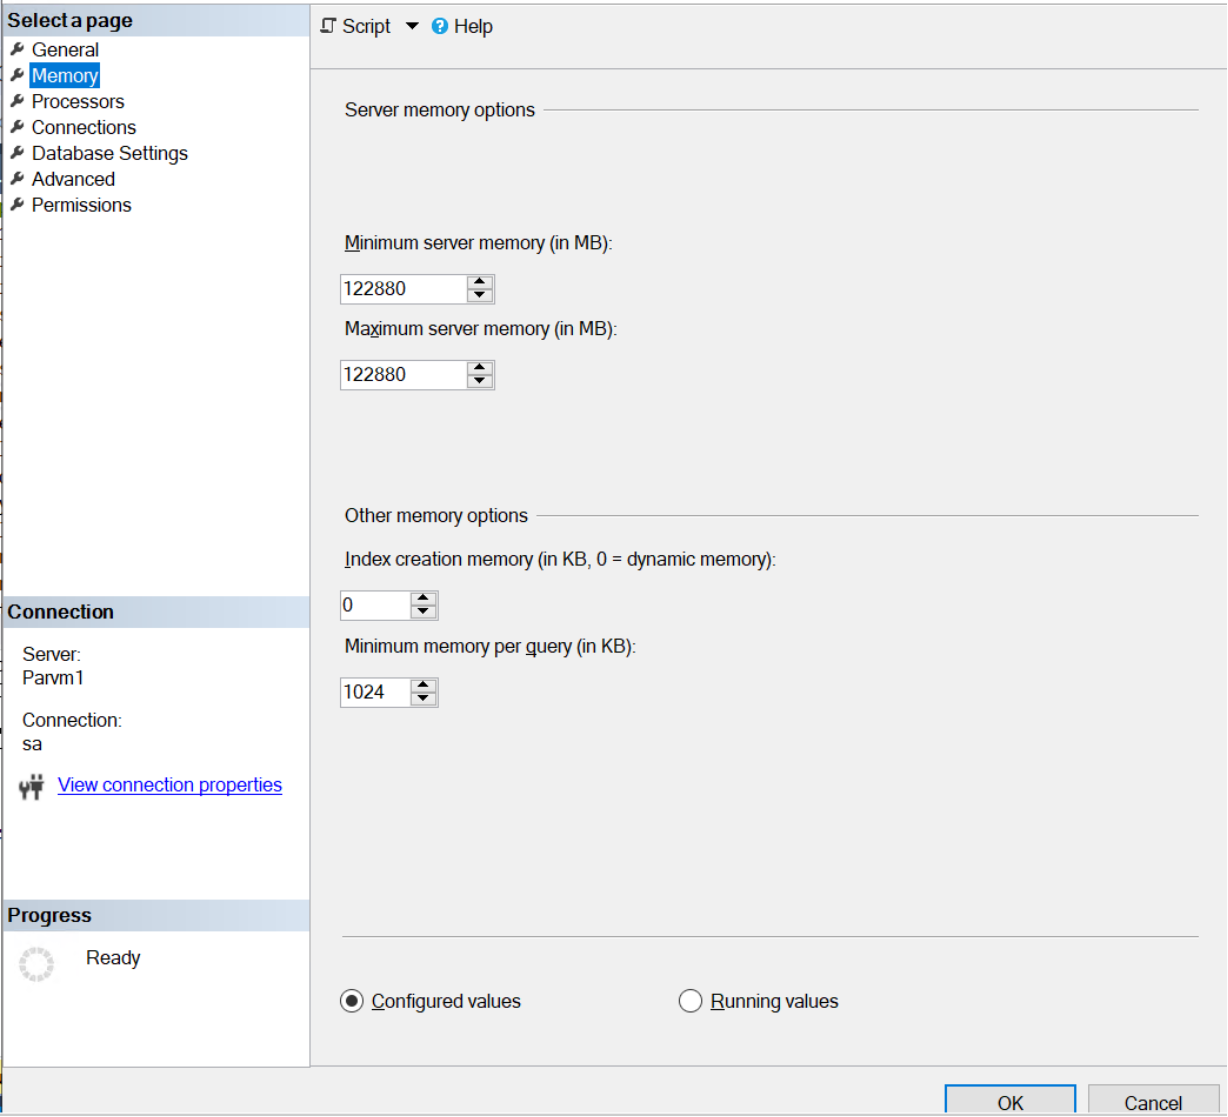Viewport: 1228px width, 1117px height.
Task: Click the Minimum server memory field
Action: [x=403, y=289]
